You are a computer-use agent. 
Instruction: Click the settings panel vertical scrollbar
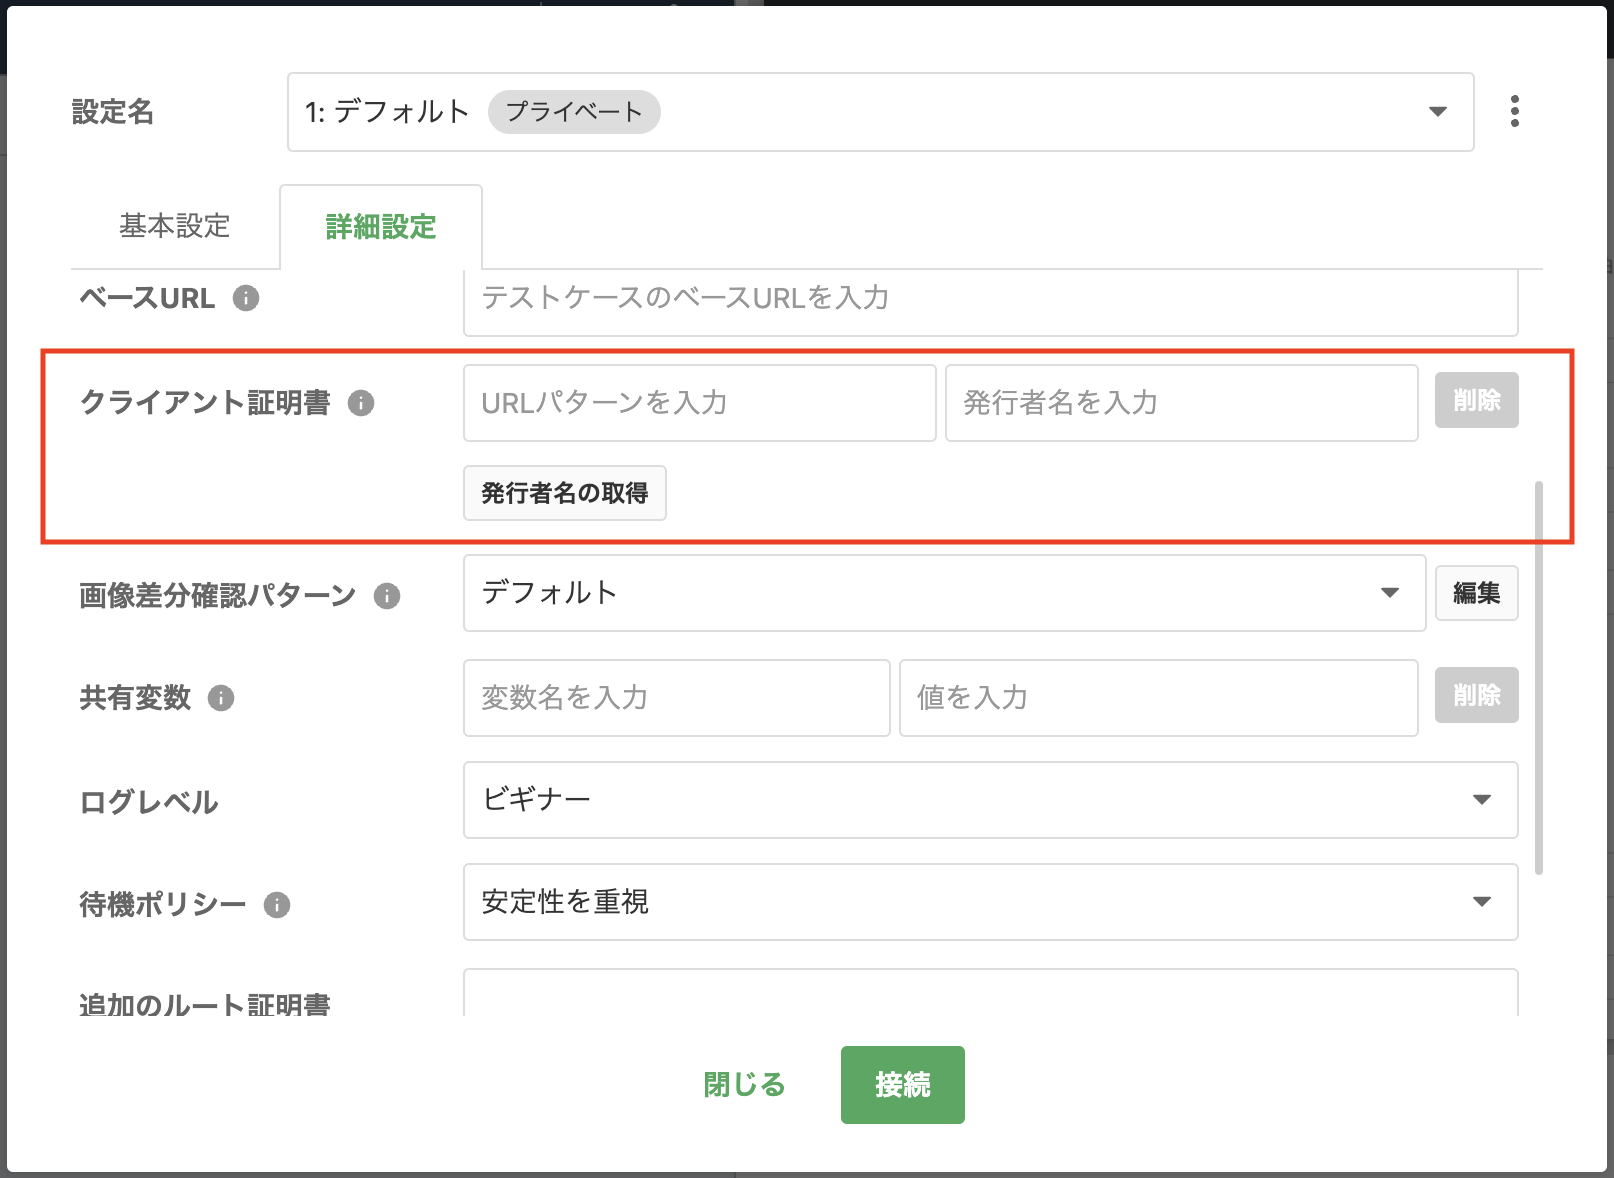(x=1539, y=678)
